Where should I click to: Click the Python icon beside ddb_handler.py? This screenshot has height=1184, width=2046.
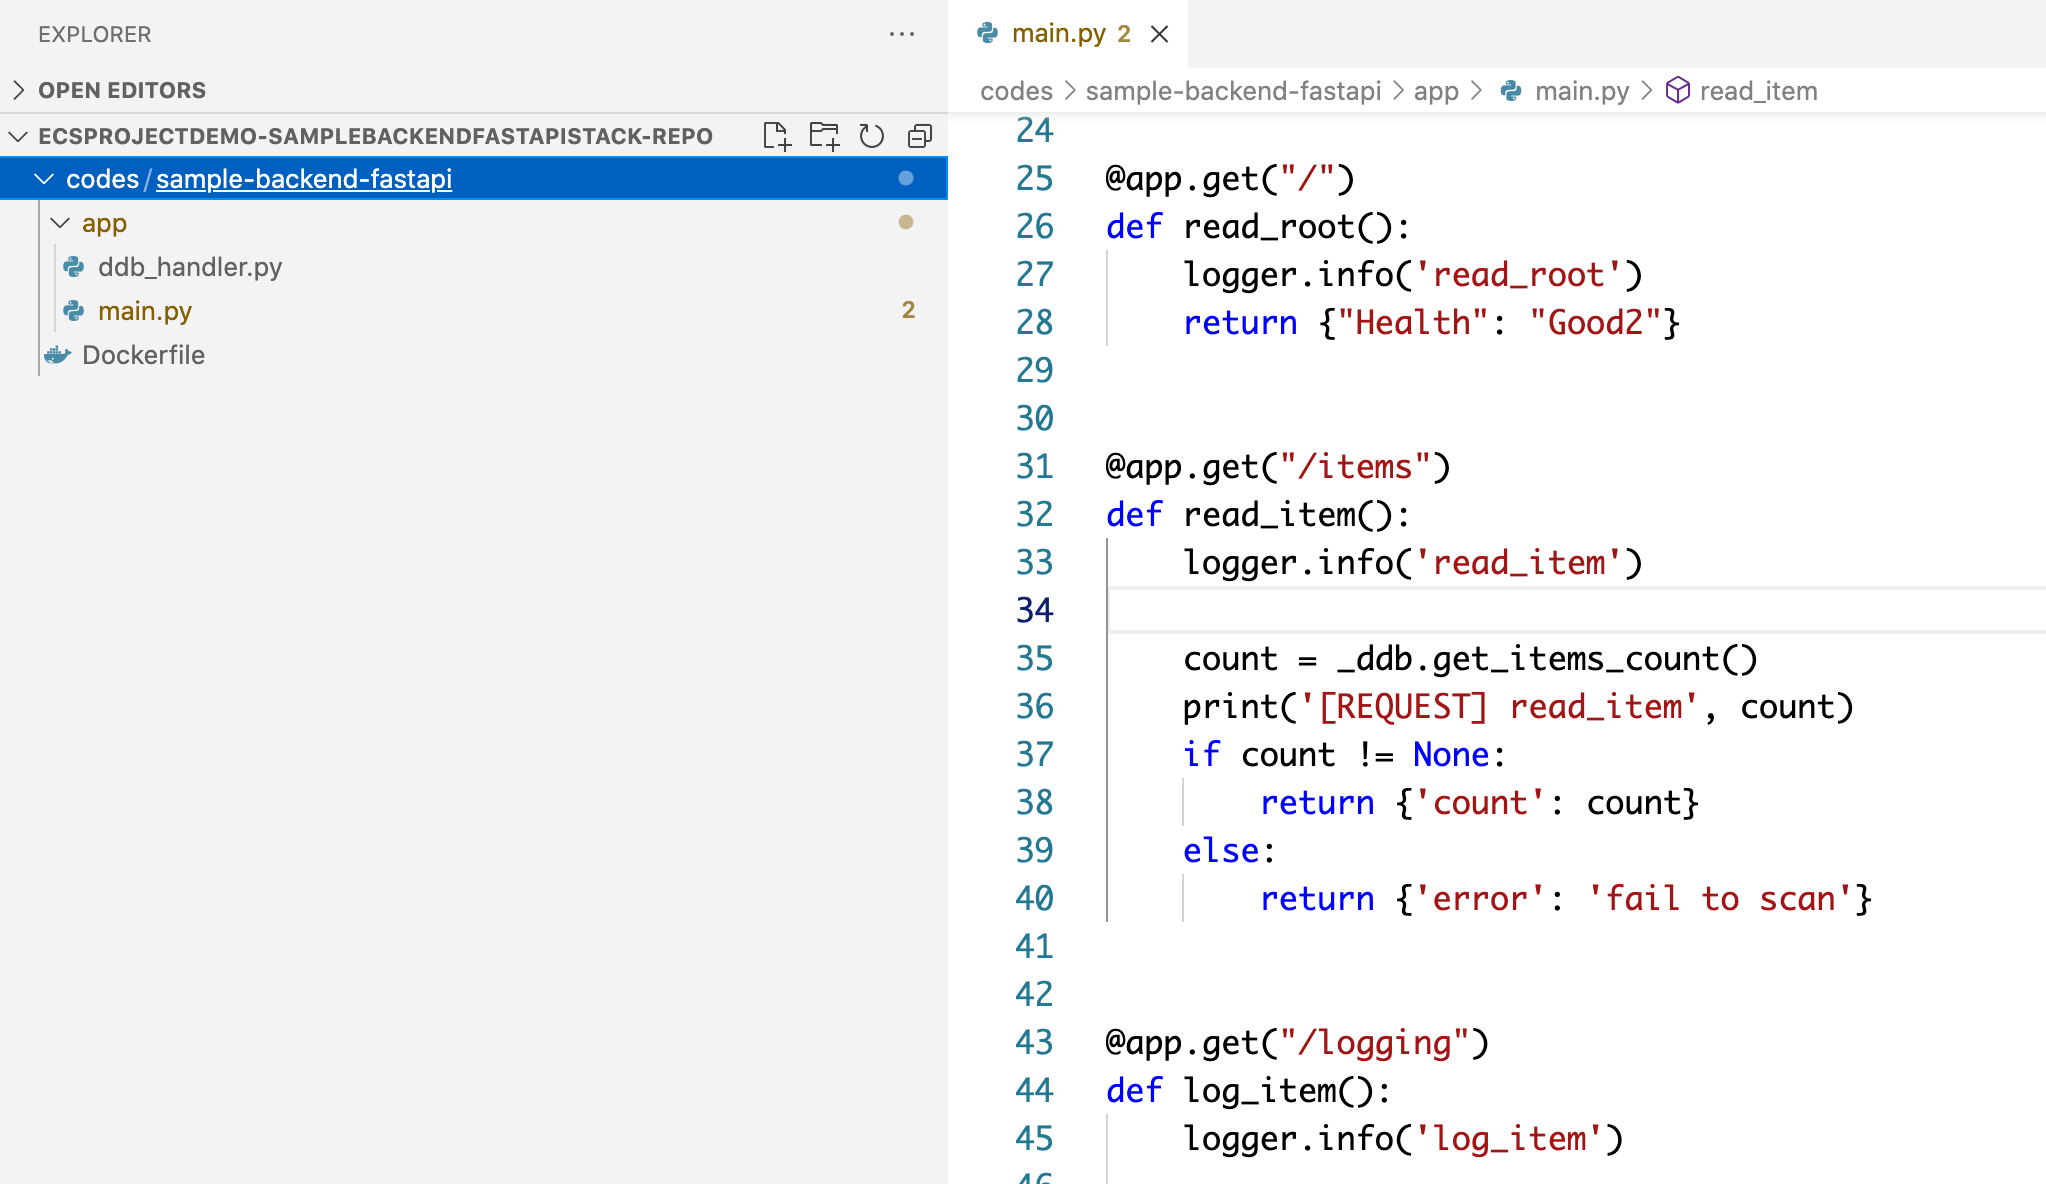coord(74,267)
